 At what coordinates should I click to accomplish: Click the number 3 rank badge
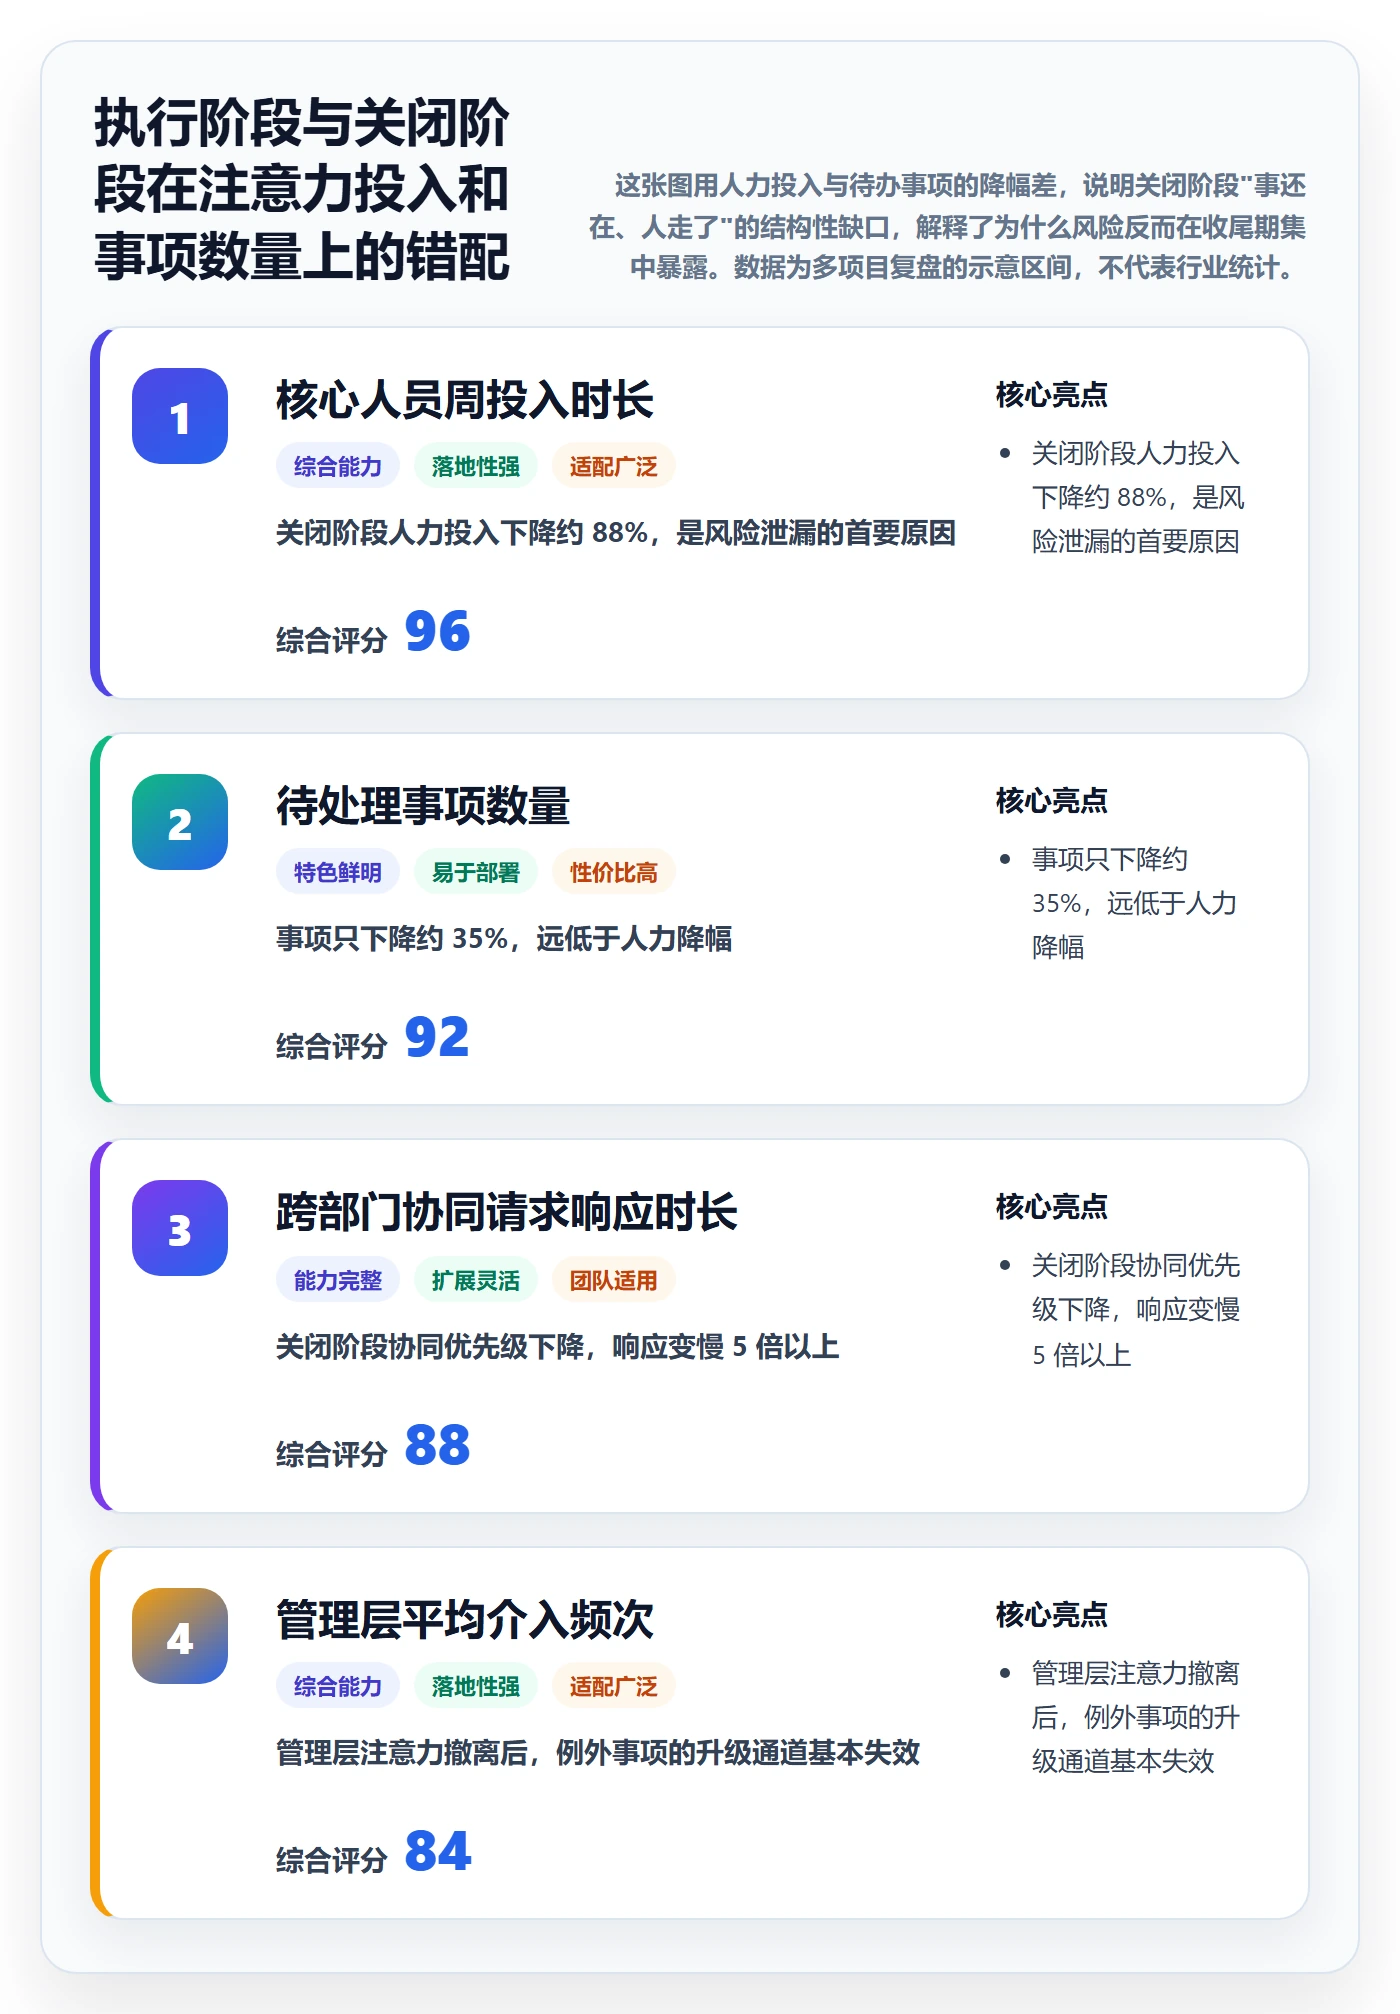click(180, 1228)
